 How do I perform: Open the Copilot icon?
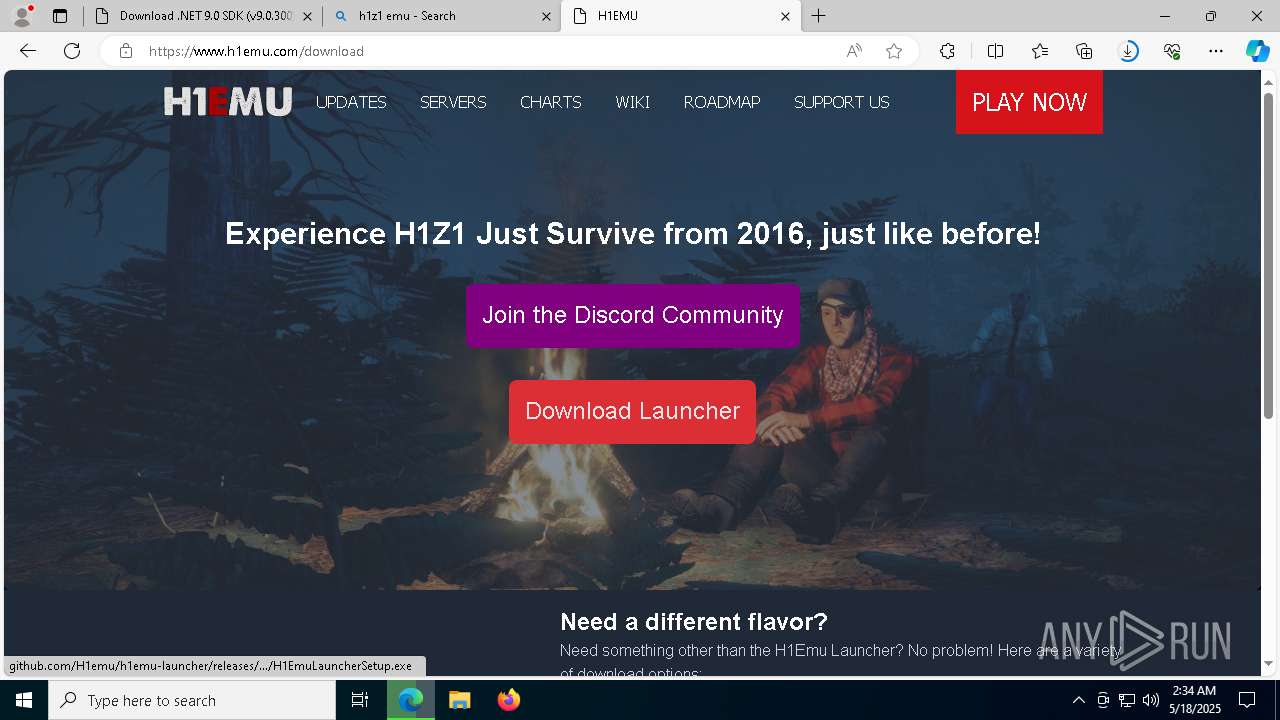point(1257,51)
